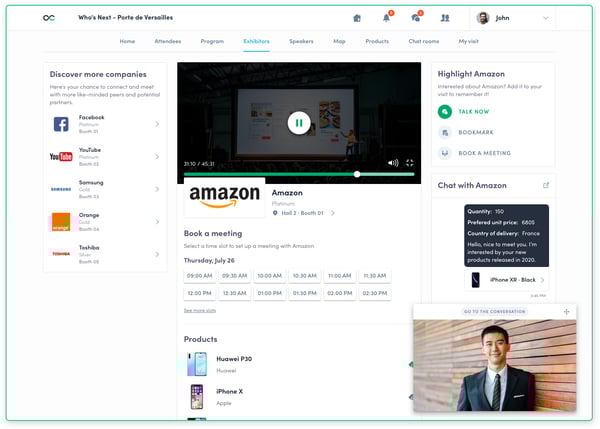Switch to the Attendees tab
Screen dimensions: 600x429
168,41
